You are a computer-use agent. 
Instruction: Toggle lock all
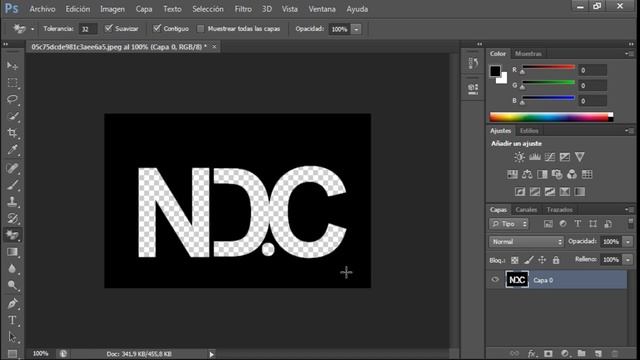556,260
